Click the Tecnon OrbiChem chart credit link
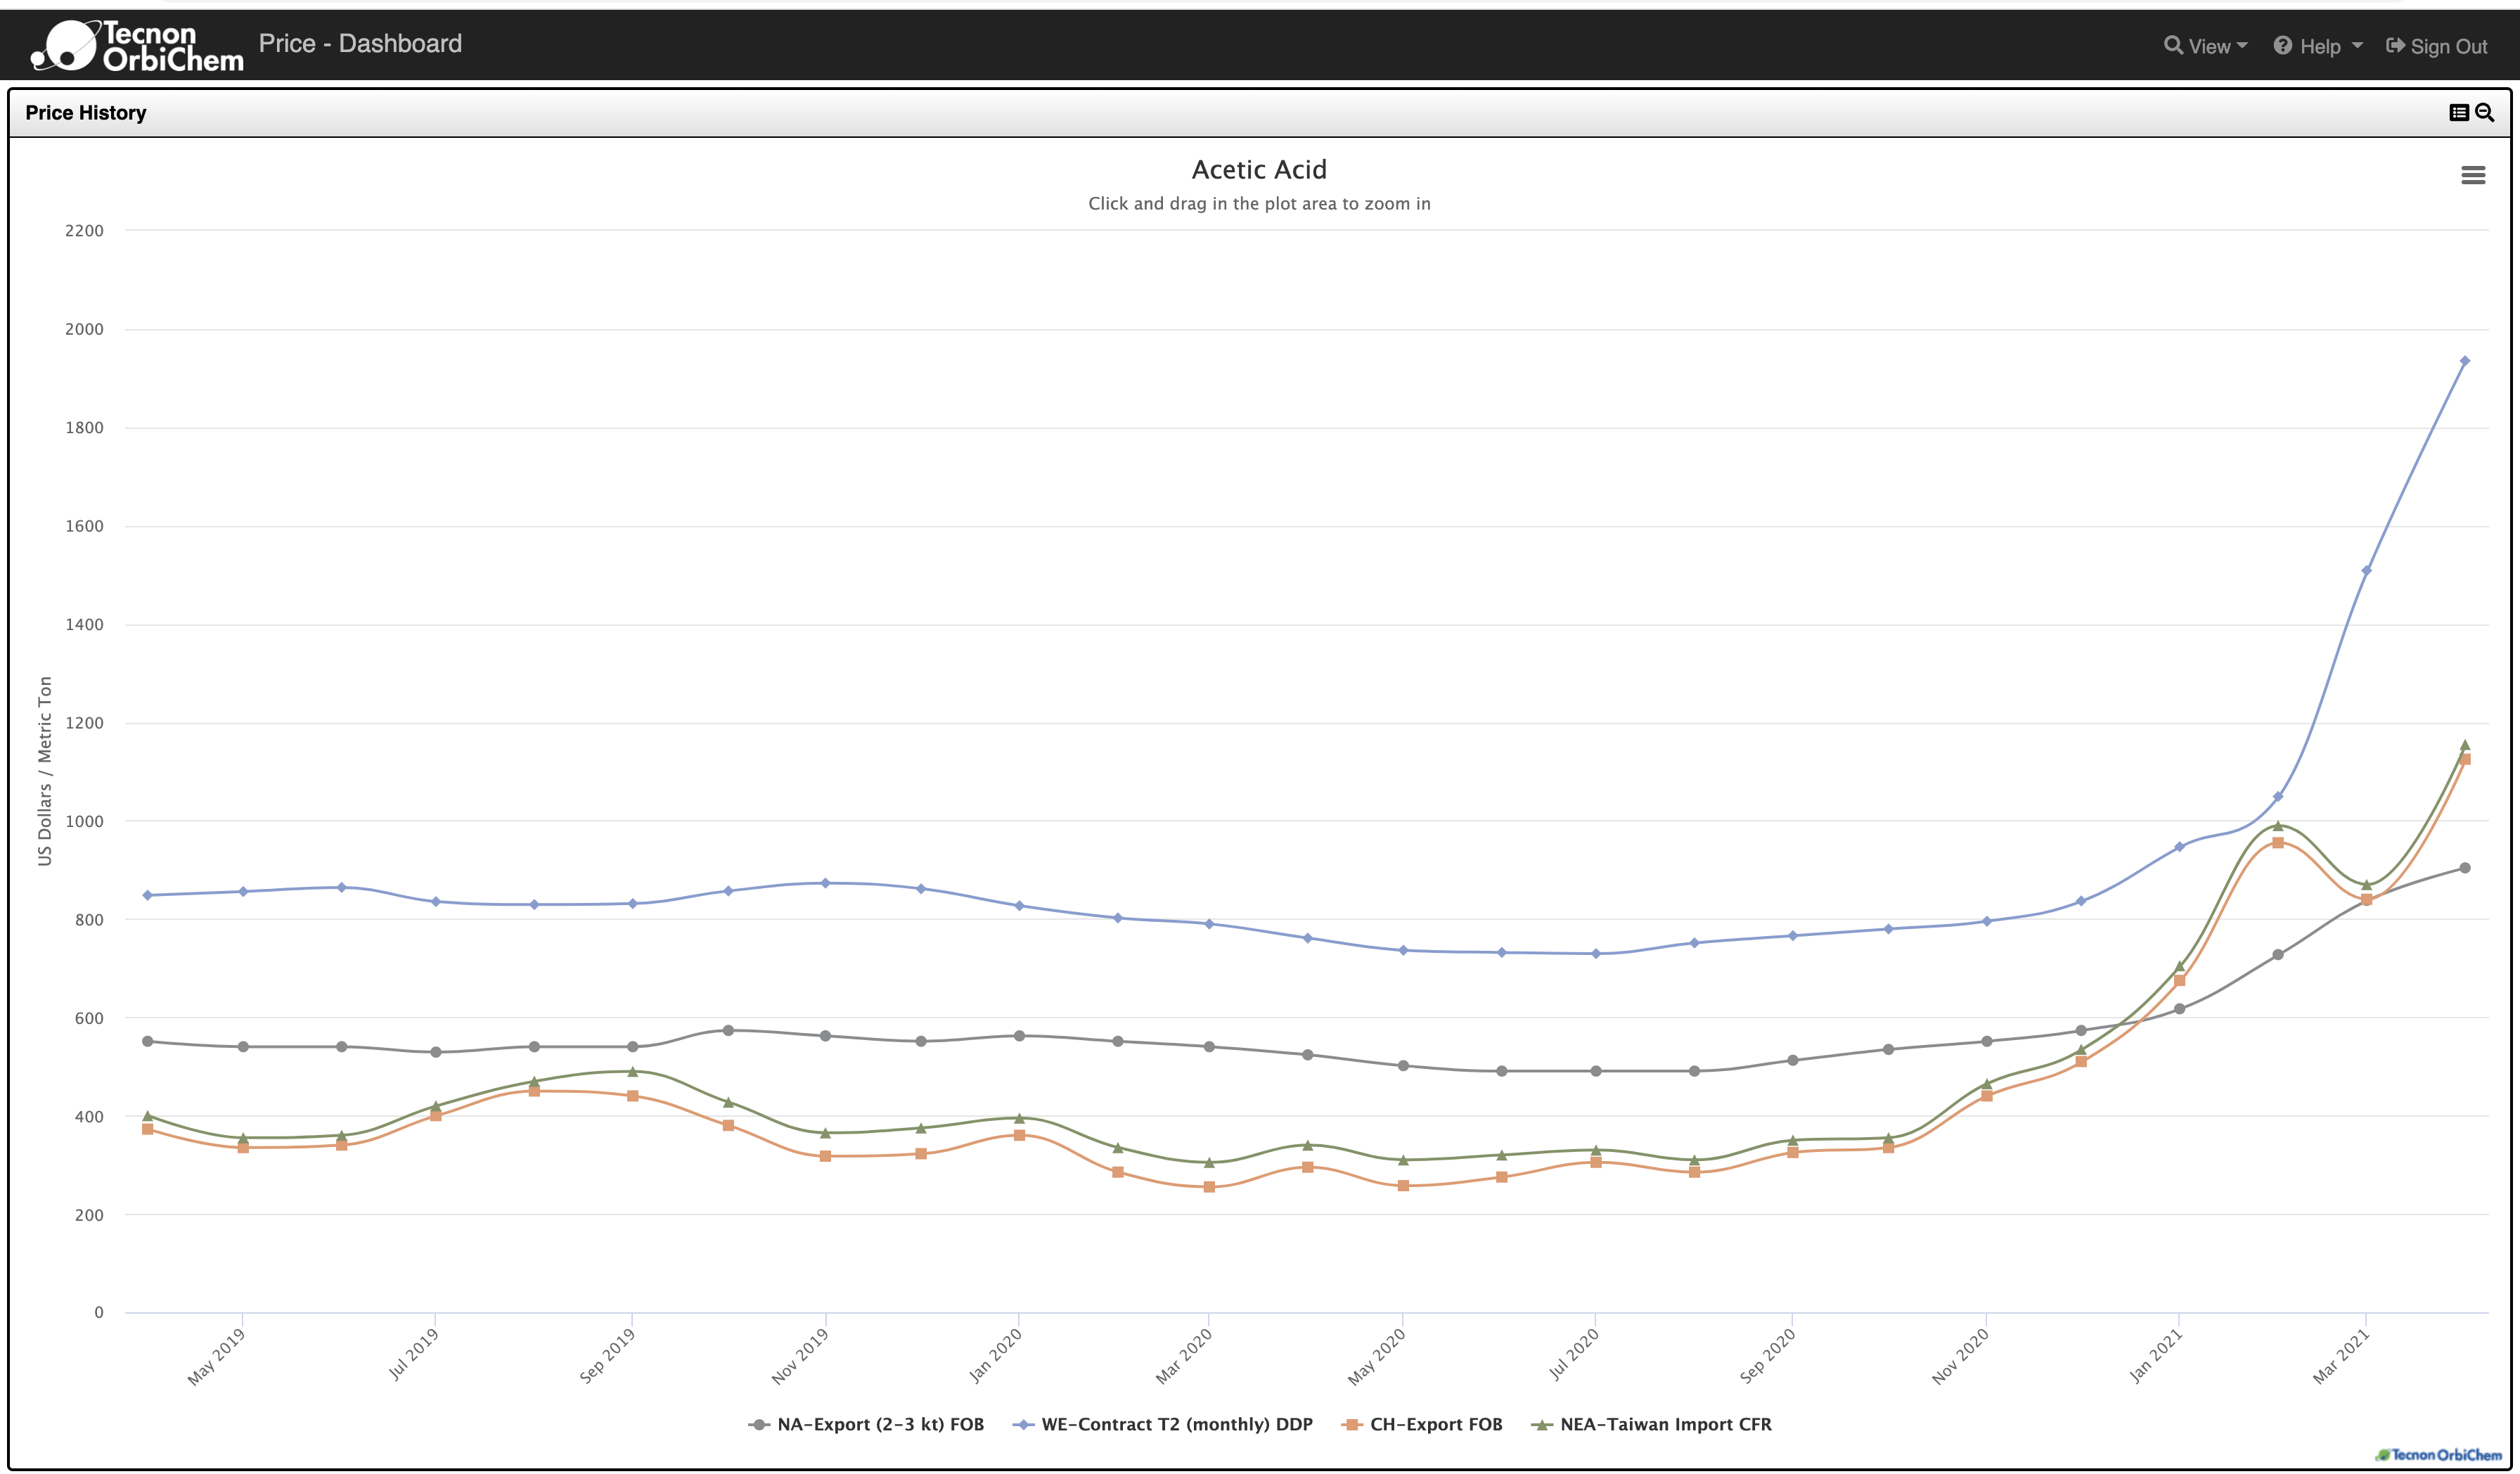Image resolution: width=2520 pixels, height=1474 pixels. [2439, 1454]
